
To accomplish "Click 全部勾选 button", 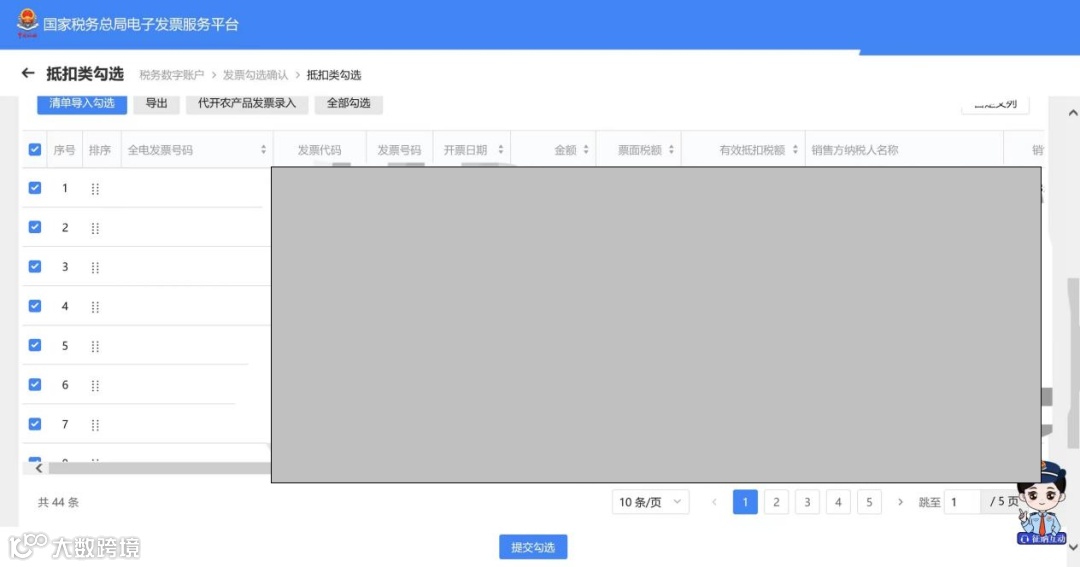I will point(349,103).
